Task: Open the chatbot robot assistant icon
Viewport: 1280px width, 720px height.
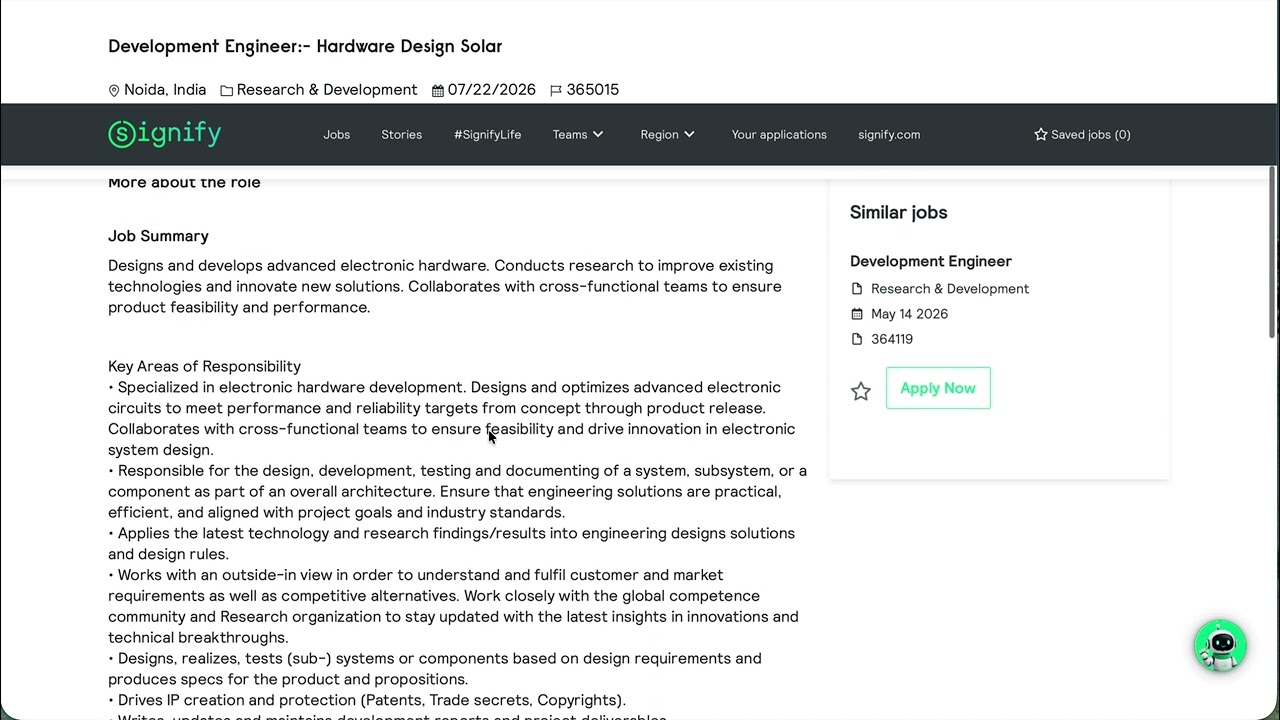Action: (1220, 646)
